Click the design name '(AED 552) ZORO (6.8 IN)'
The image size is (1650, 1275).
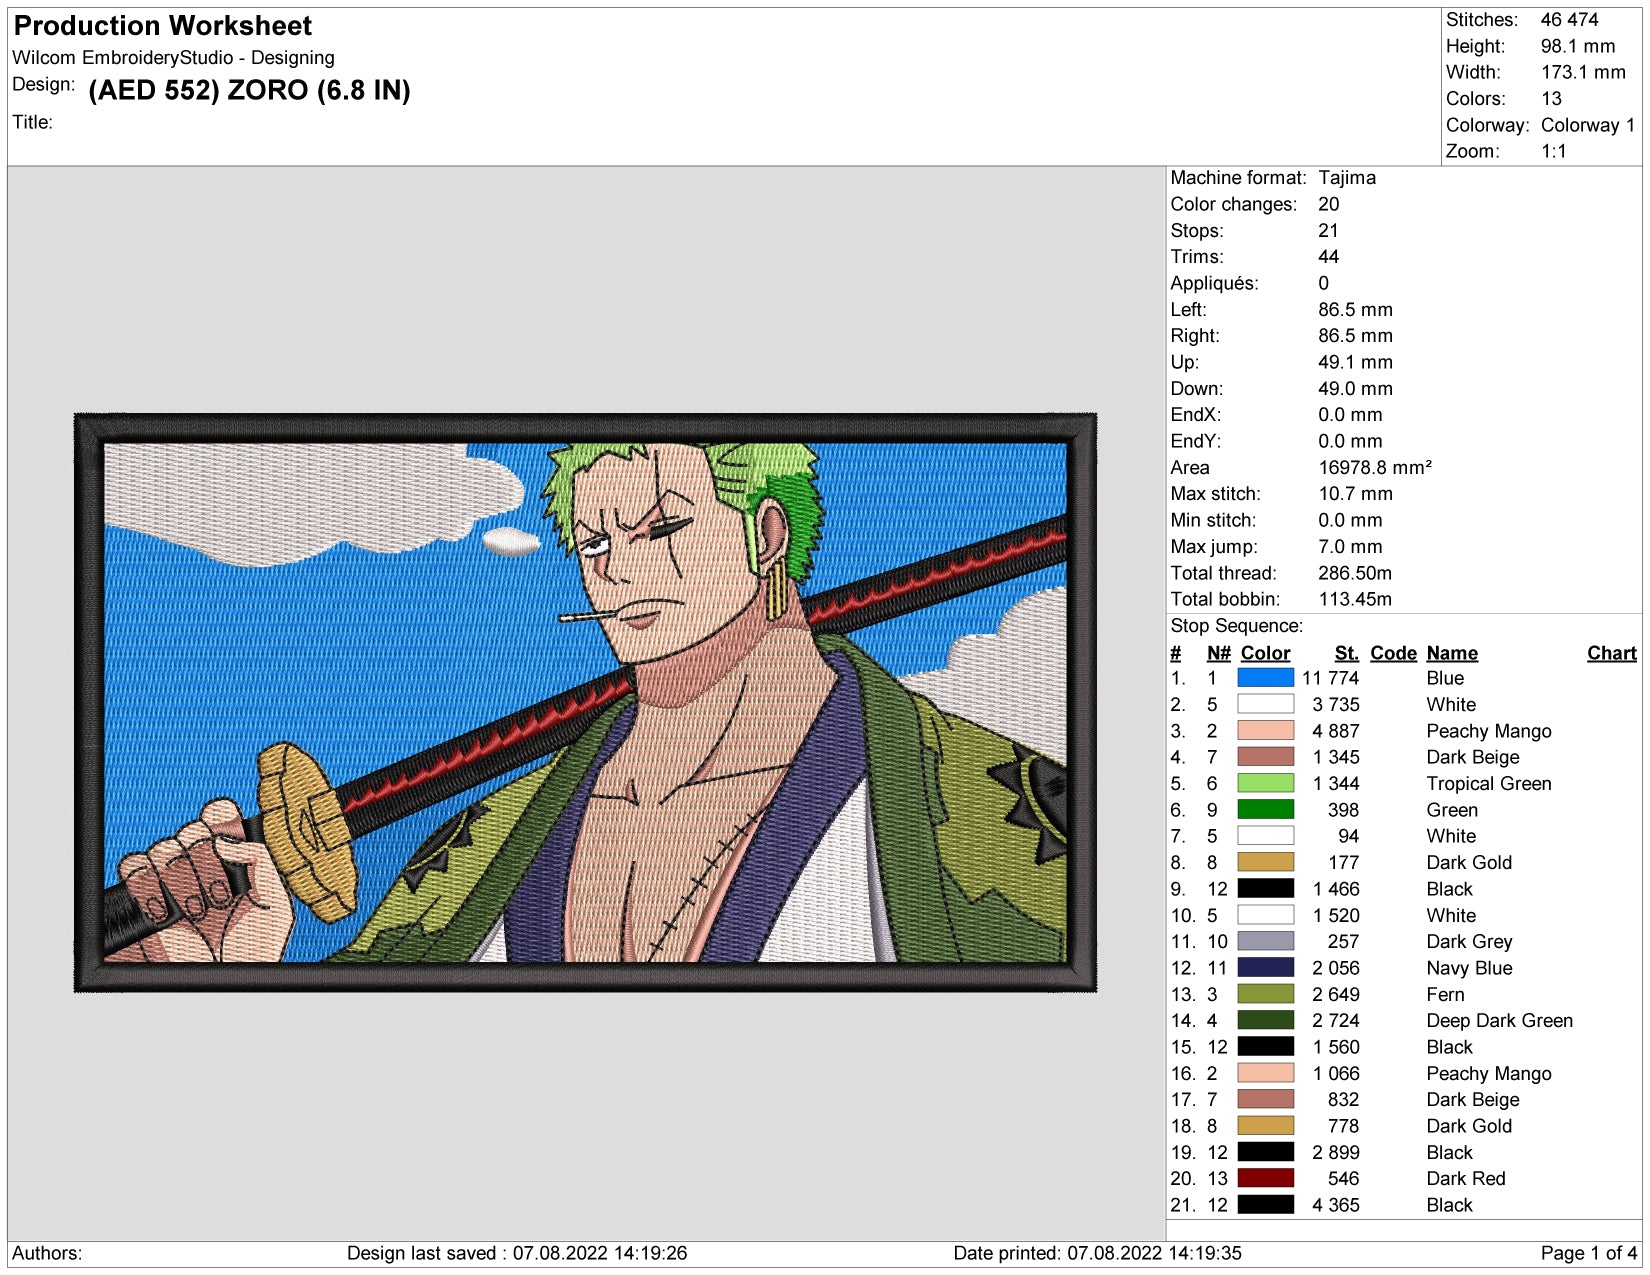coord(250,90)
